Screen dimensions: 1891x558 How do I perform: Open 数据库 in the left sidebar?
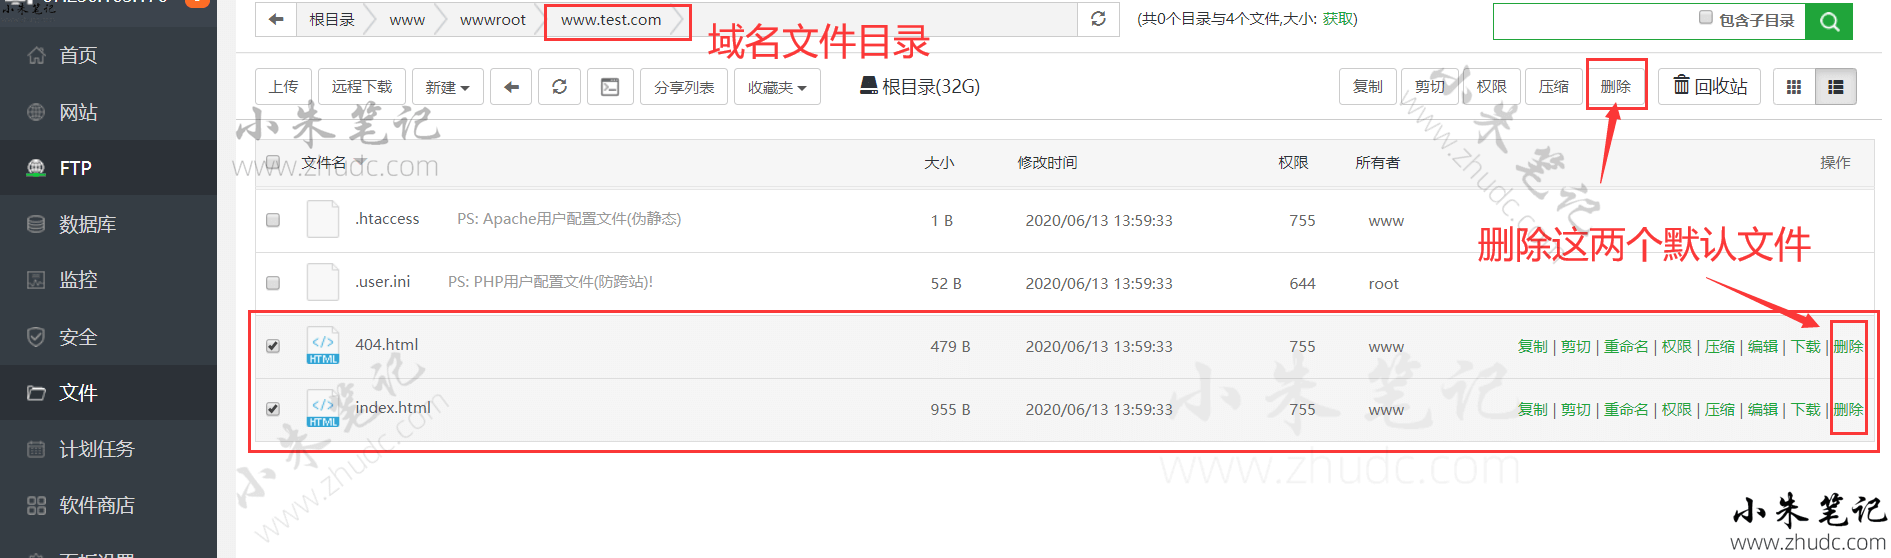(87, 225)
